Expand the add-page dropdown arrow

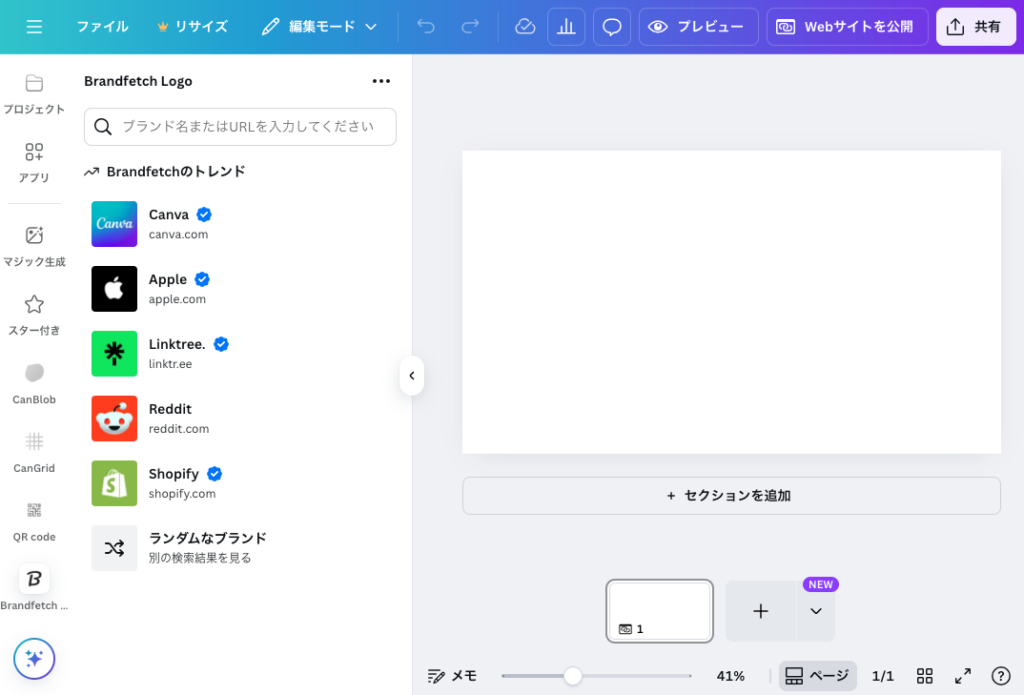tap(816, 611)
